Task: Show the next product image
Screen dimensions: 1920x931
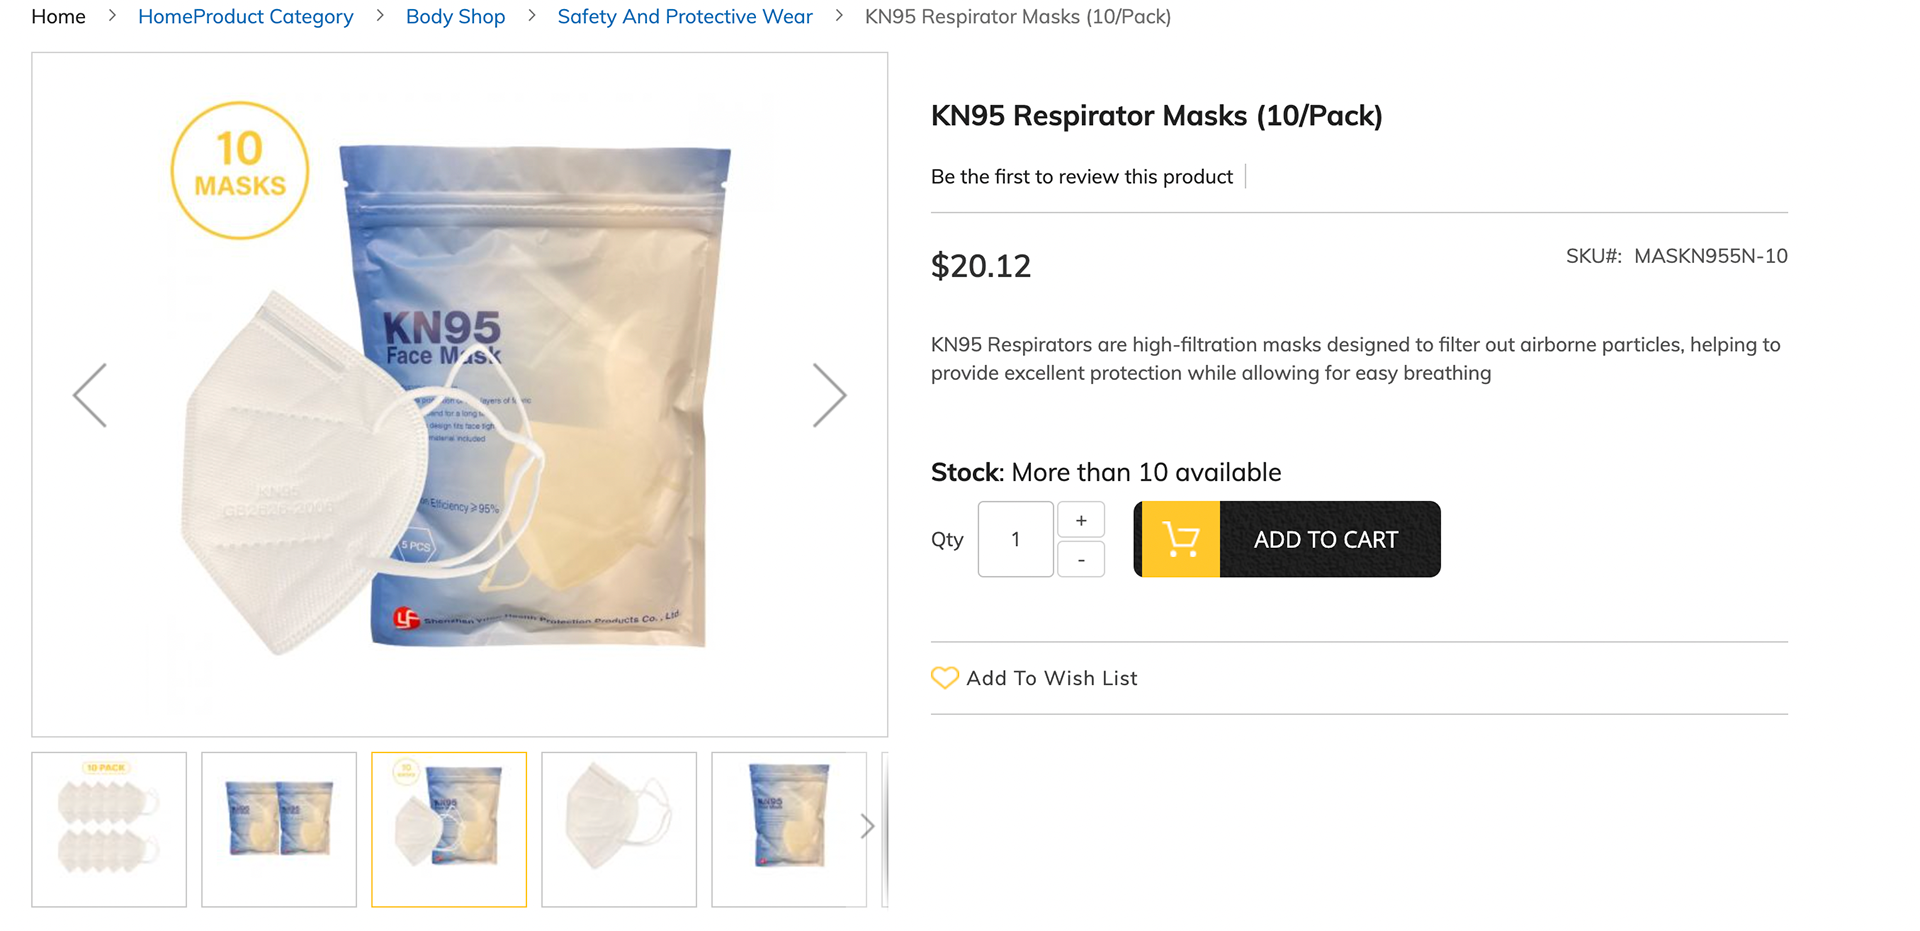Action: [829, 395]
